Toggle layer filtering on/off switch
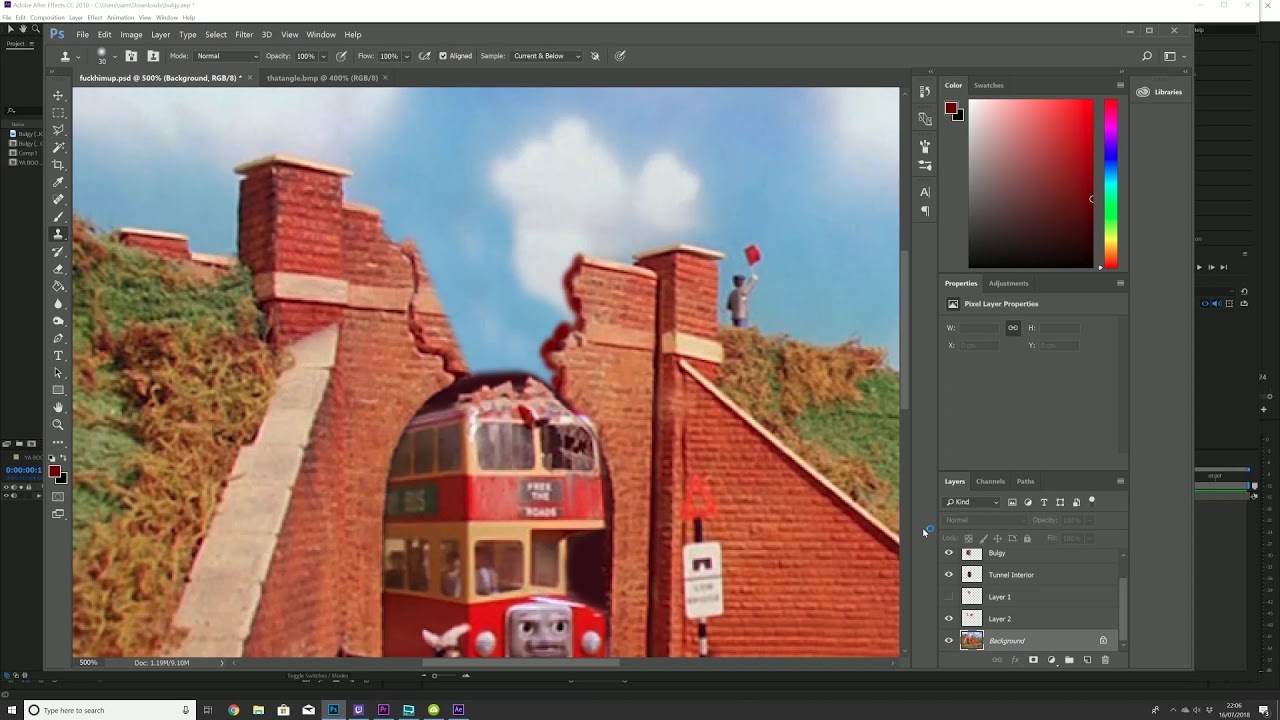The width and height of the screenshot is (1280, 720). (1092, 501)
